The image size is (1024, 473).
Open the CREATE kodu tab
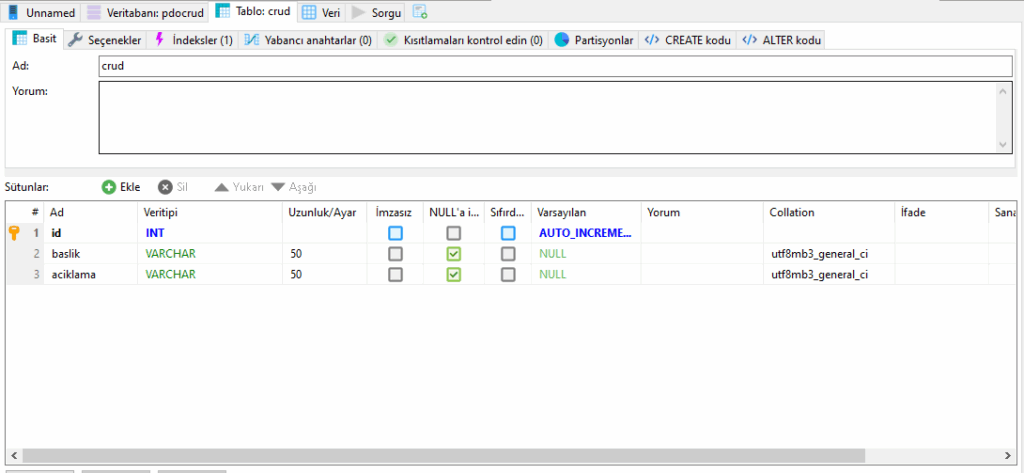point(689,40)
